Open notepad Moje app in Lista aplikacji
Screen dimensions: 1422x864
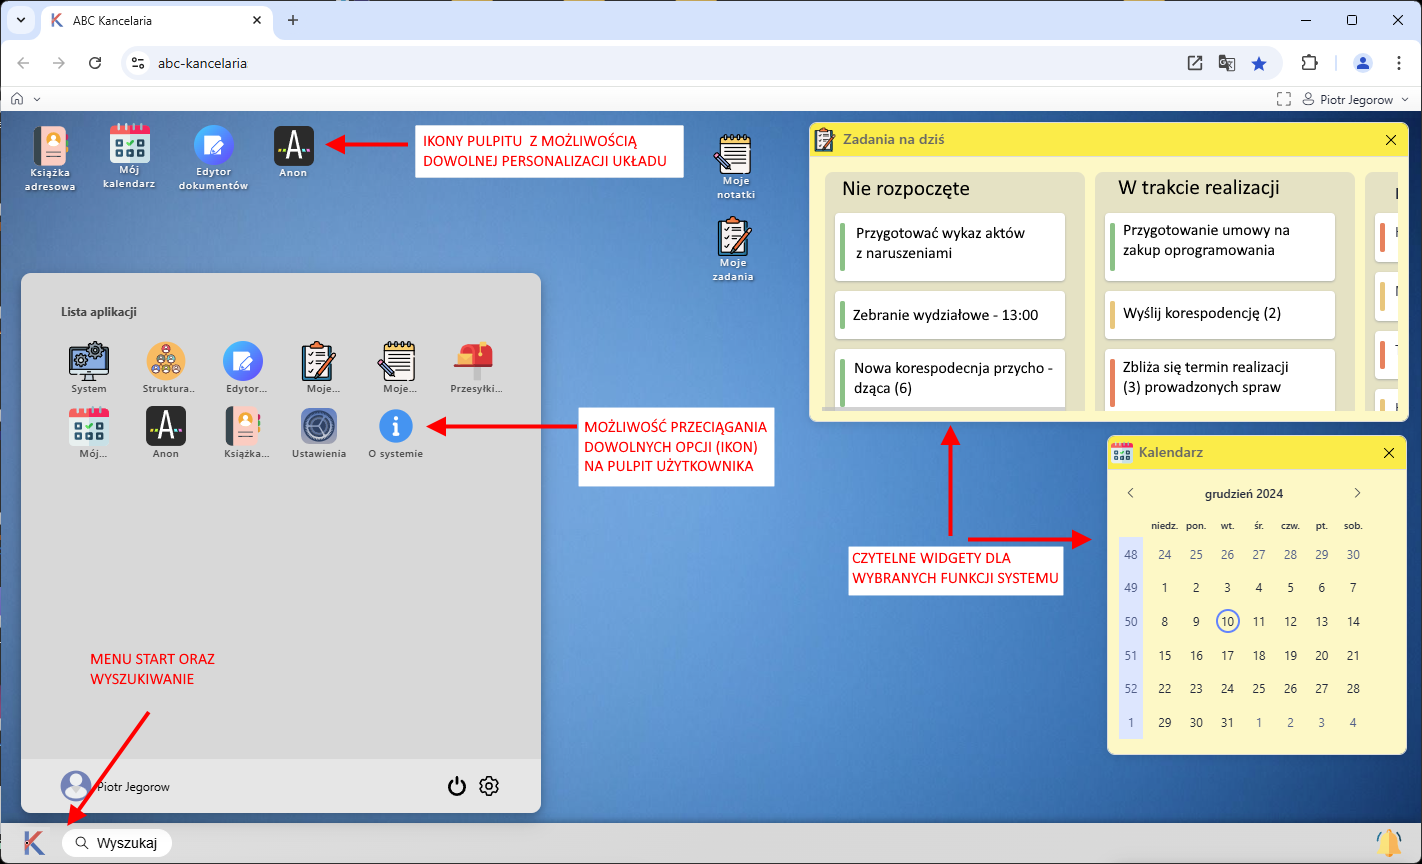click(x=397, y=368)
